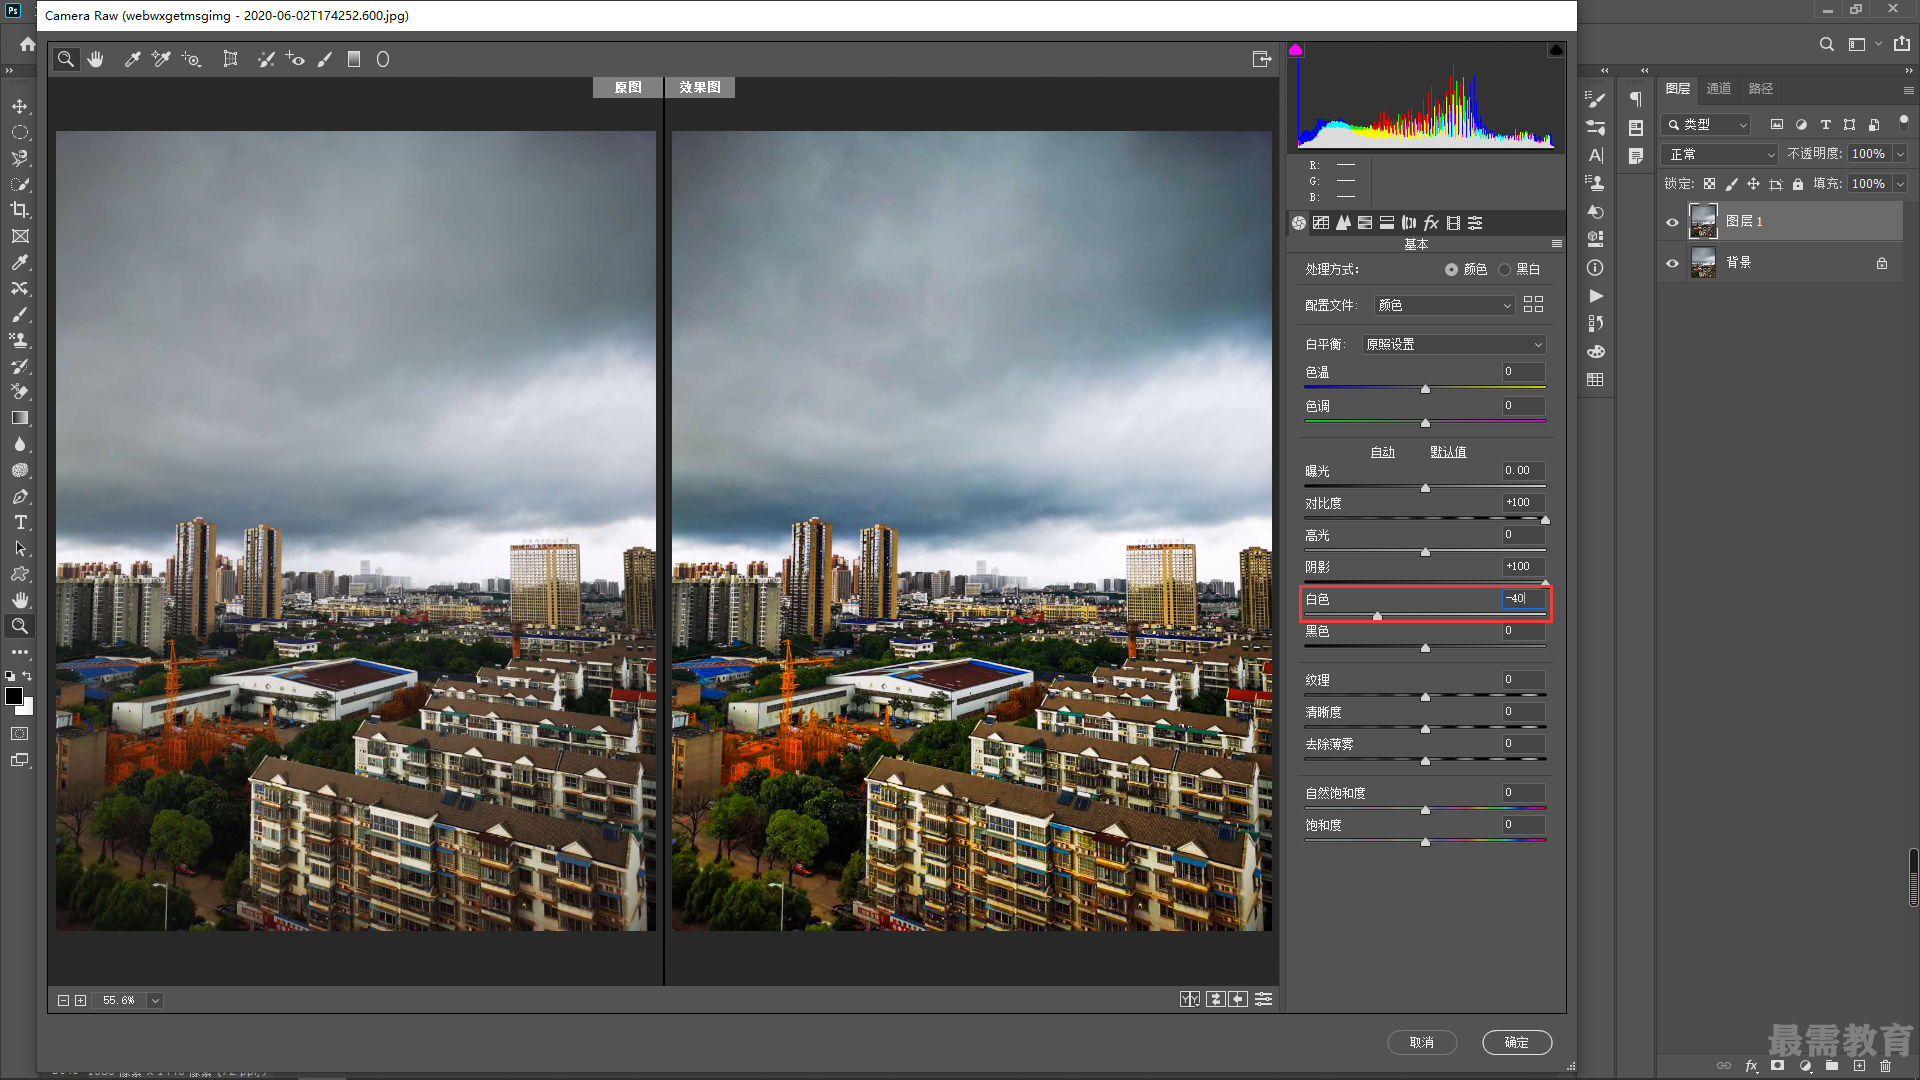Open 填充 fill dropdown arrow

(x=1900, y=184)
